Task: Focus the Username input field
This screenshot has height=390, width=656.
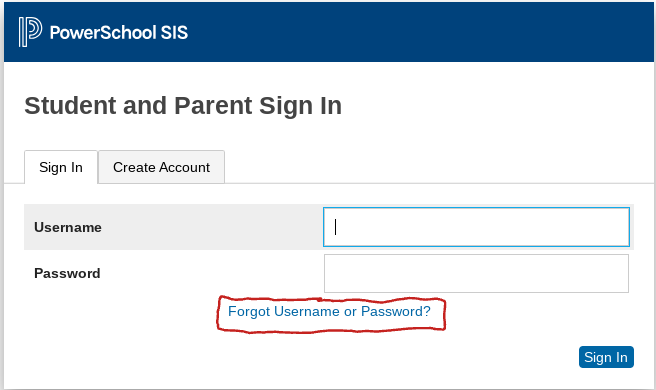Action: pos(476,227)
